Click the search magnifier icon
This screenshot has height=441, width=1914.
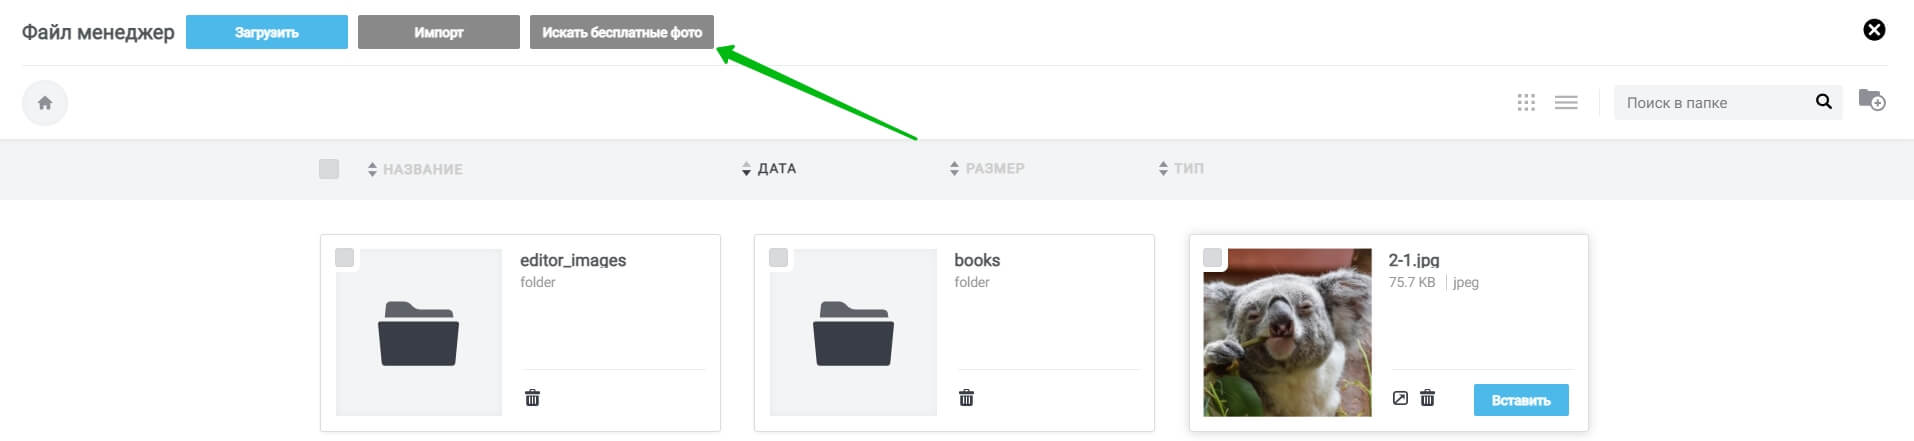click(1823, 102)
